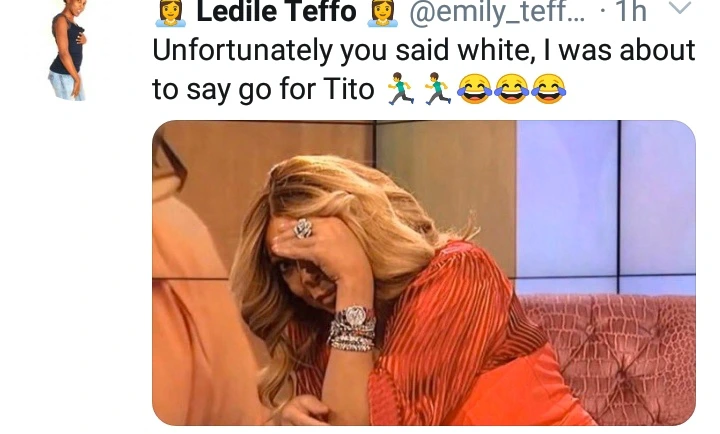Click the princess emoji after Teffo

click(382, 13)
